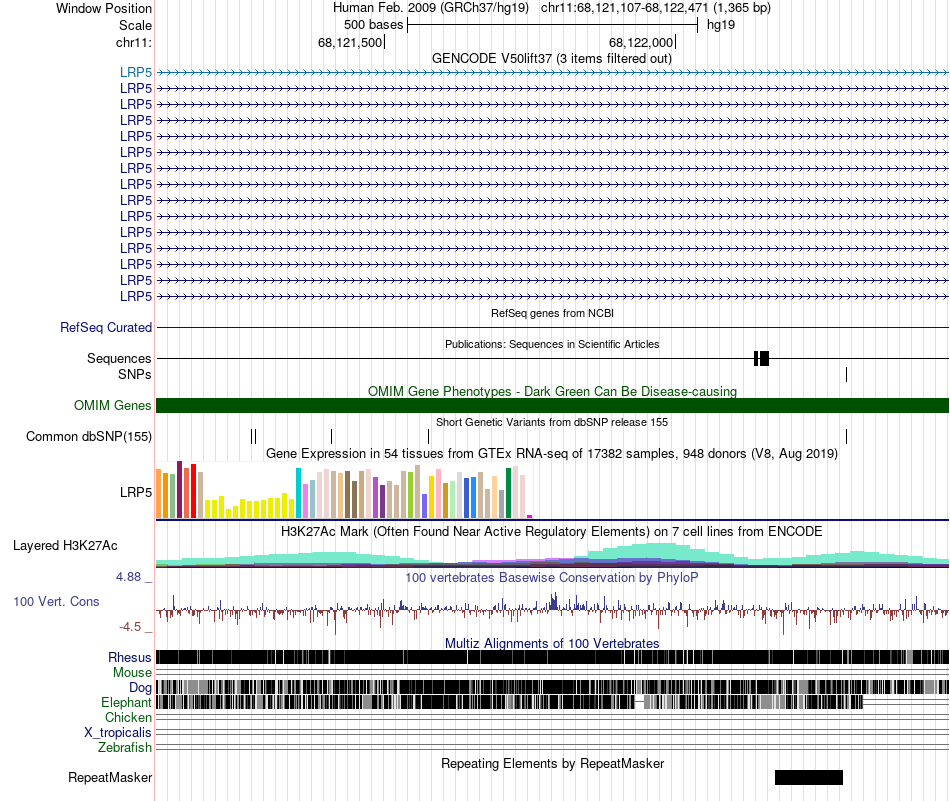
Task: Select the Scale track label
Action: [135, 25]
